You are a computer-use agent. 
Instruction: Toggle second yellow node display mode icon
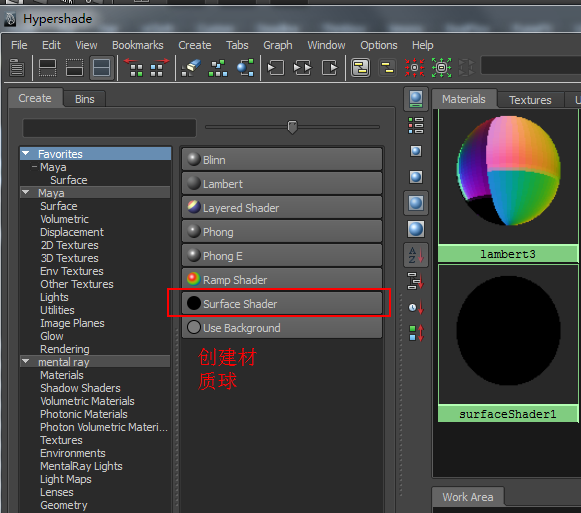coord(388,68)
